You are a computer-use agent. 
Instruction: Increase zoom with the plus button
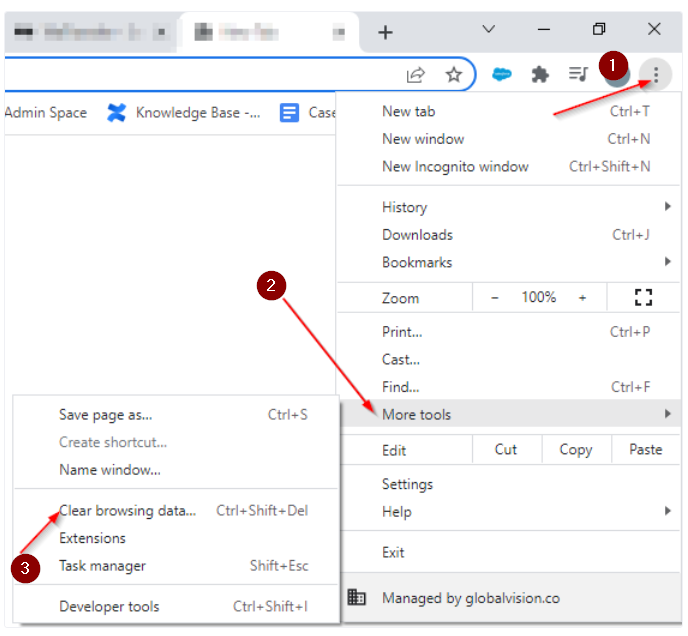coord(583,297)
